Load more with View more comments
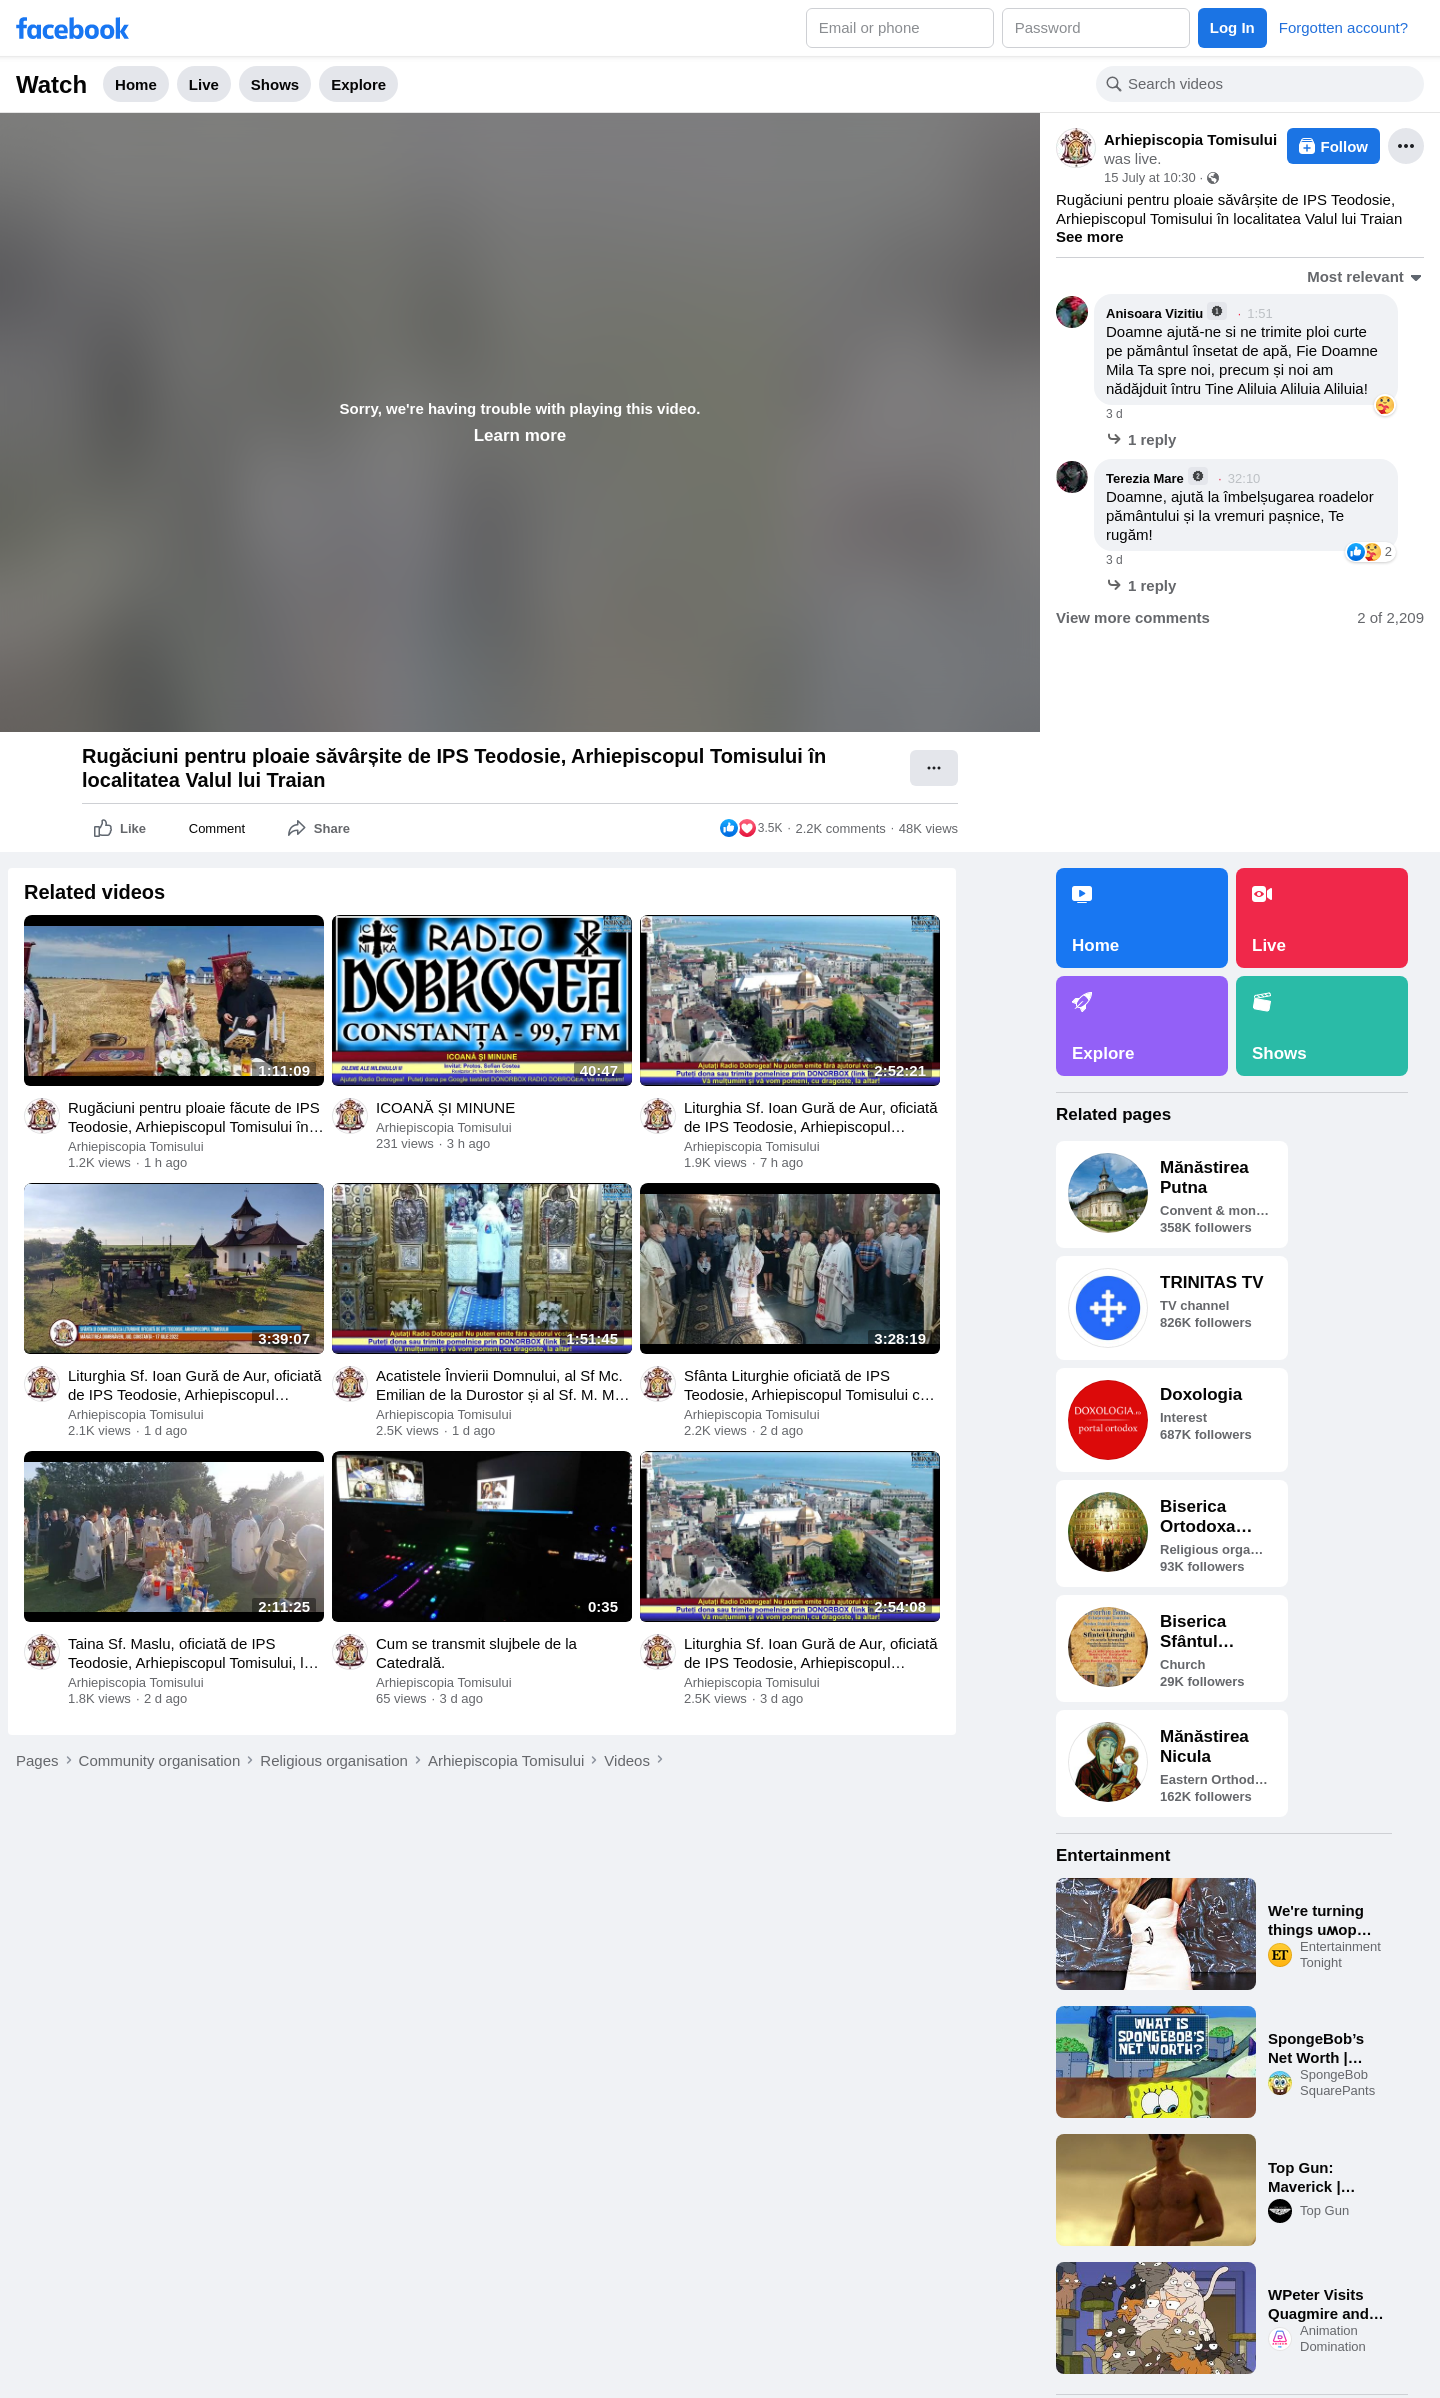1440x2398 pixels. (x=1132, y=618)
